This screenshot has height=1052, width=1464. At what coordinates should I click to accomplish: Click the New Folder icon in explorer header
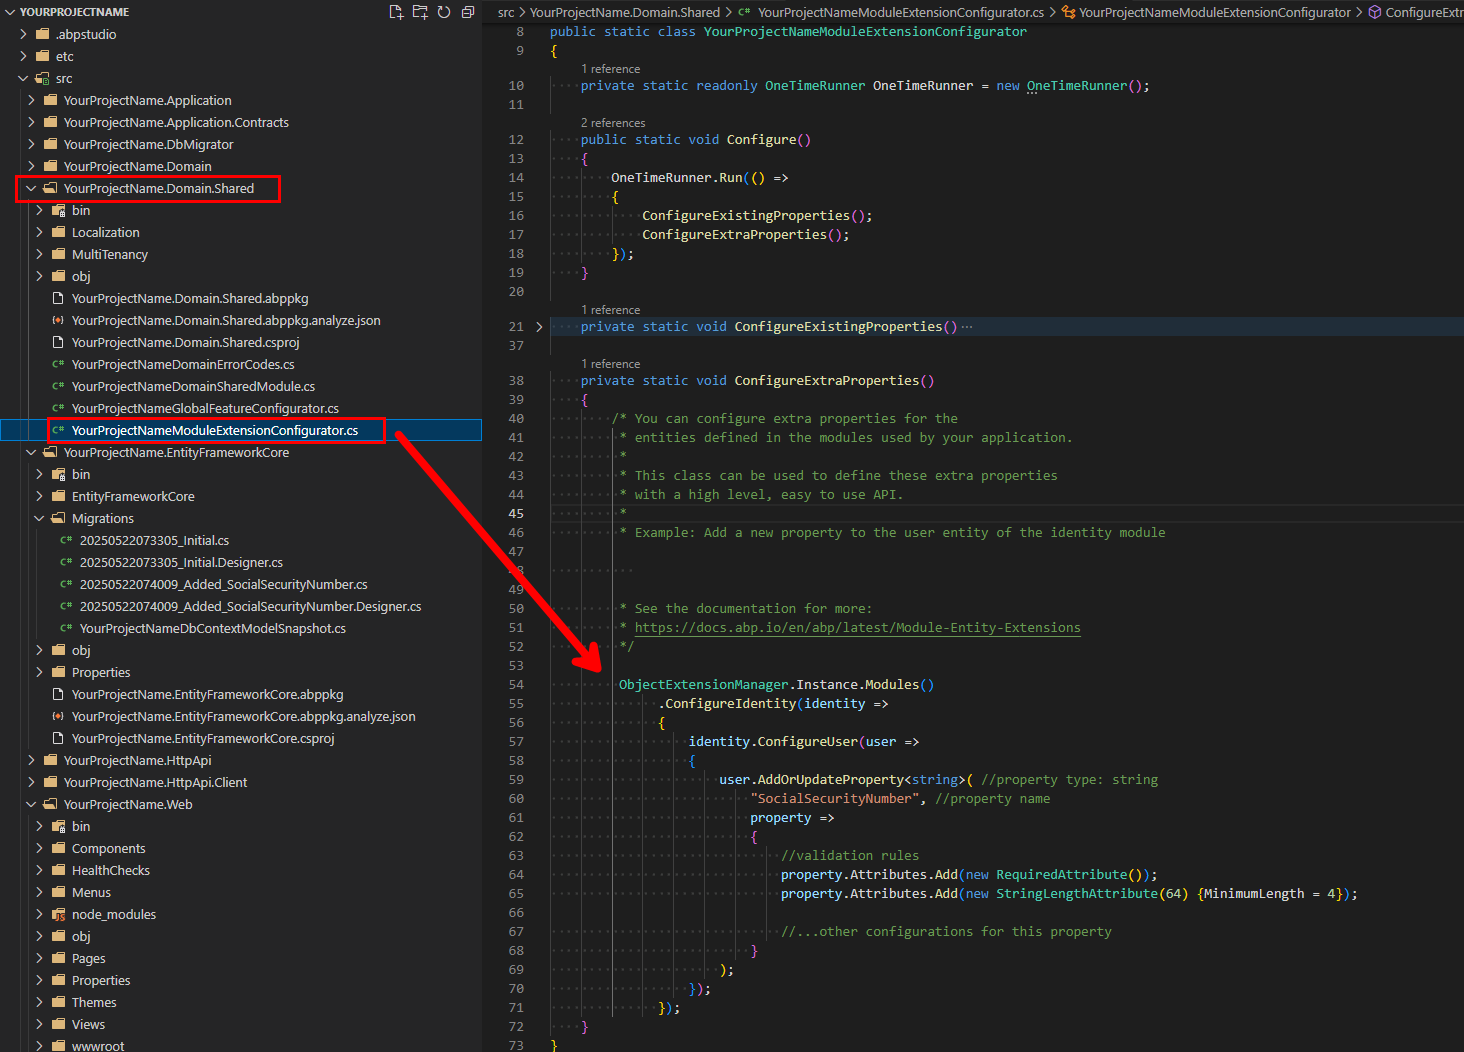(420, 12)
